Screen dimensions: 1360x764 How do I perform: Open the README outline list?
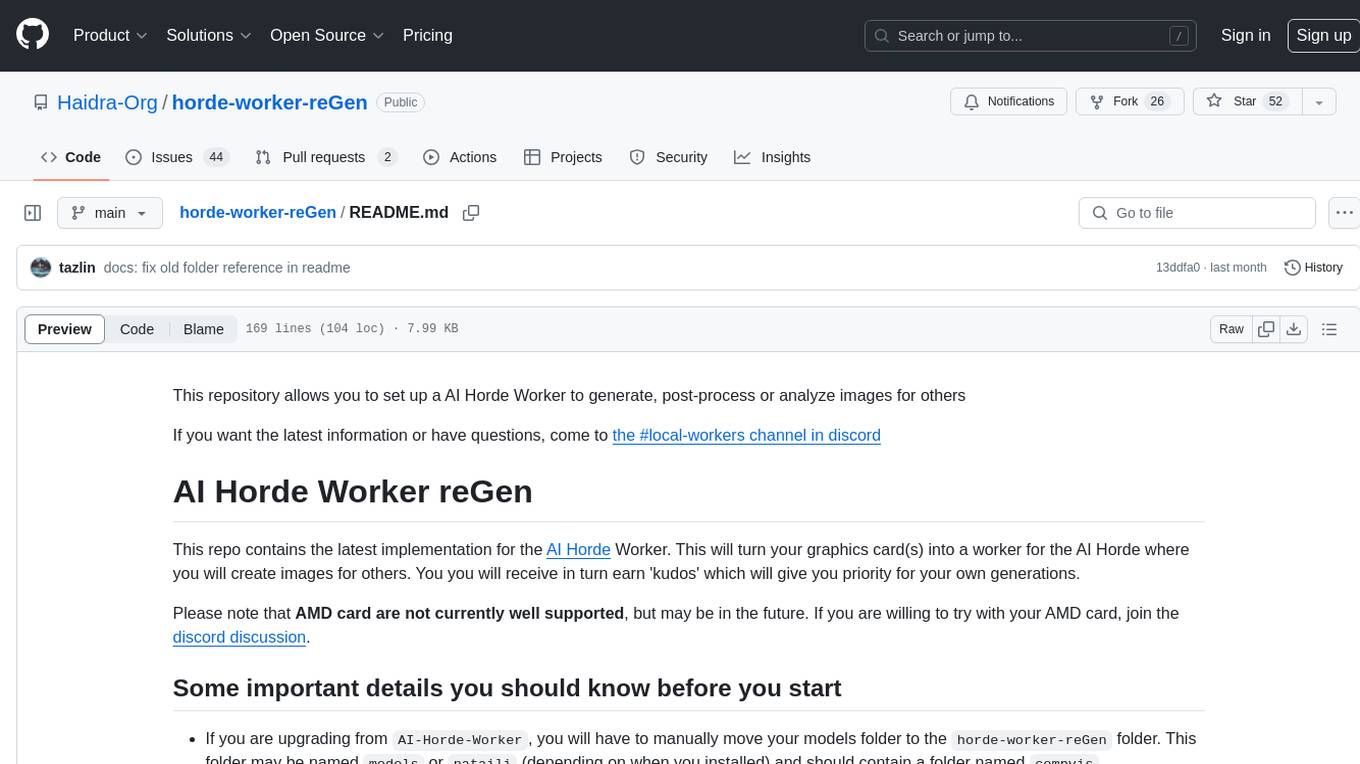1329,329
